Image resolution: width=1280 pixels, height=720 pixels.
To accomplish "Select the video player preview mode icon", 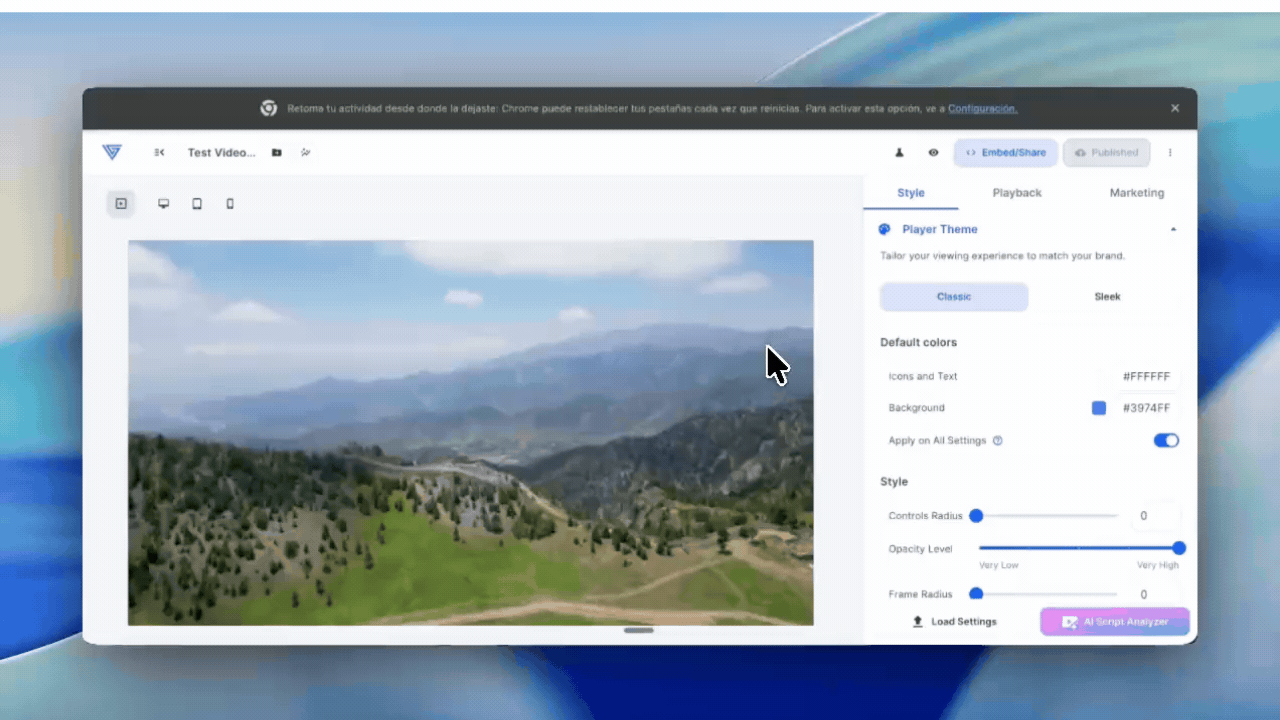I will [121, 204].
